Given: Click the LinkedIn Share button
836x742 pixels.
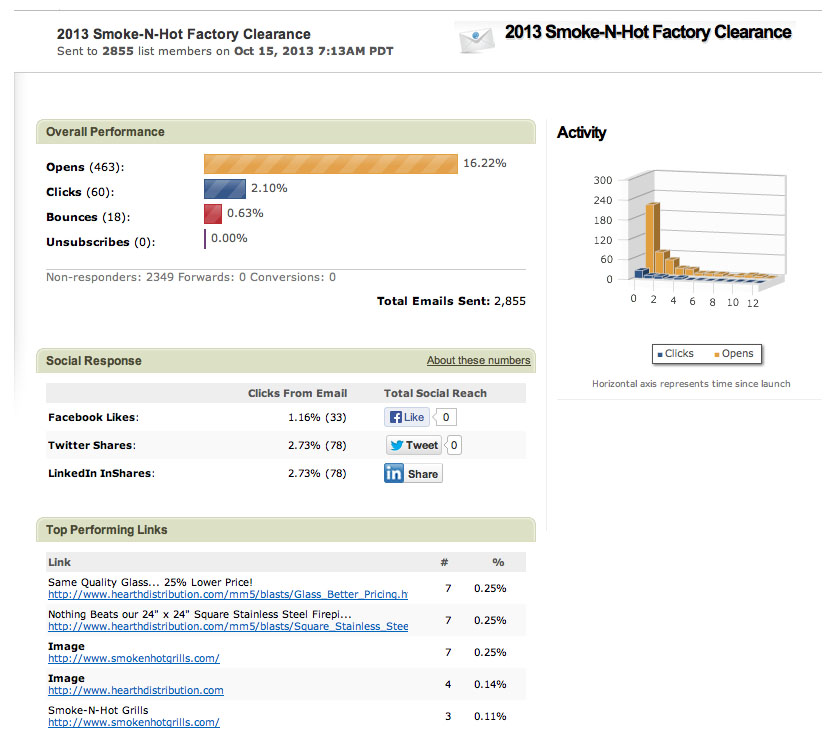Looking at the screenshot, I should pos(413,473).
